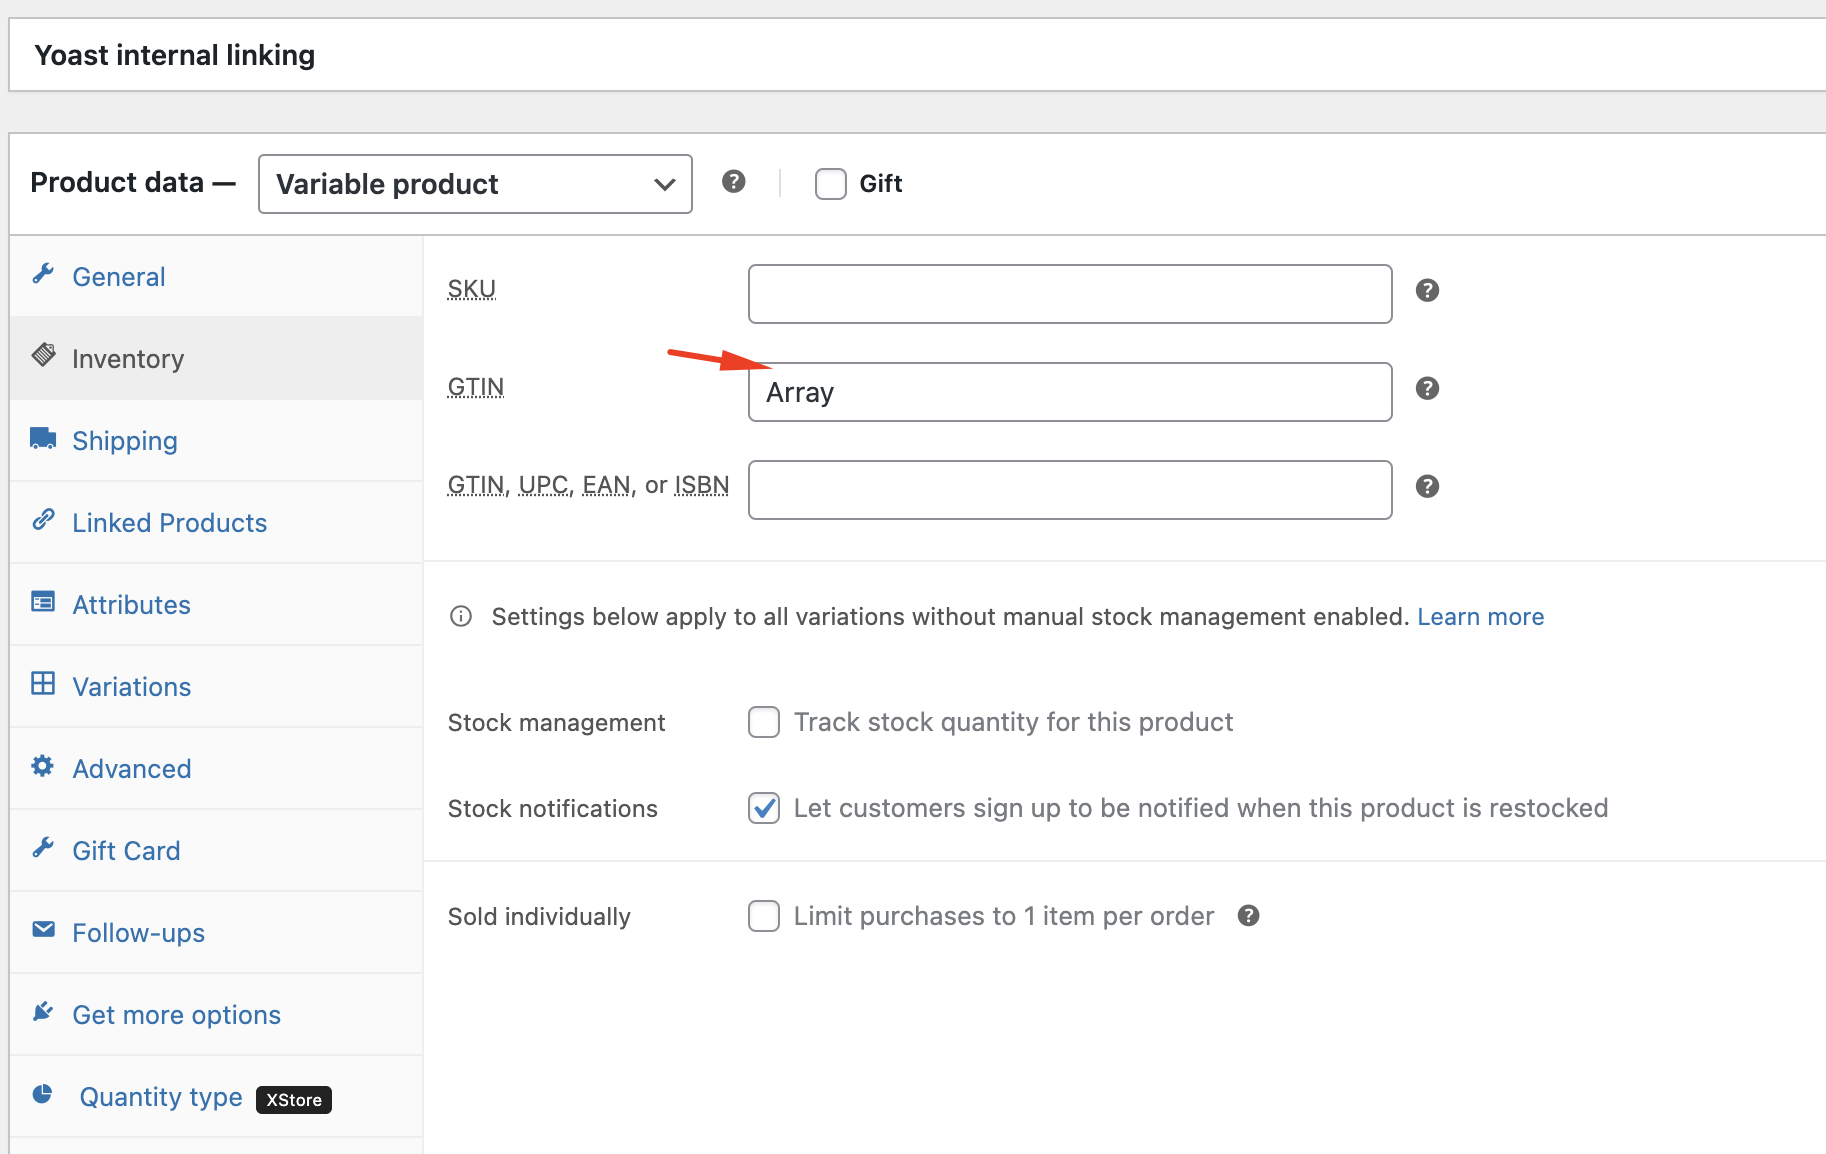The width and height of the screenshot is (1826, 1154).
Task: Switch to the Advanced tab
Action: (x=217, y=769)
